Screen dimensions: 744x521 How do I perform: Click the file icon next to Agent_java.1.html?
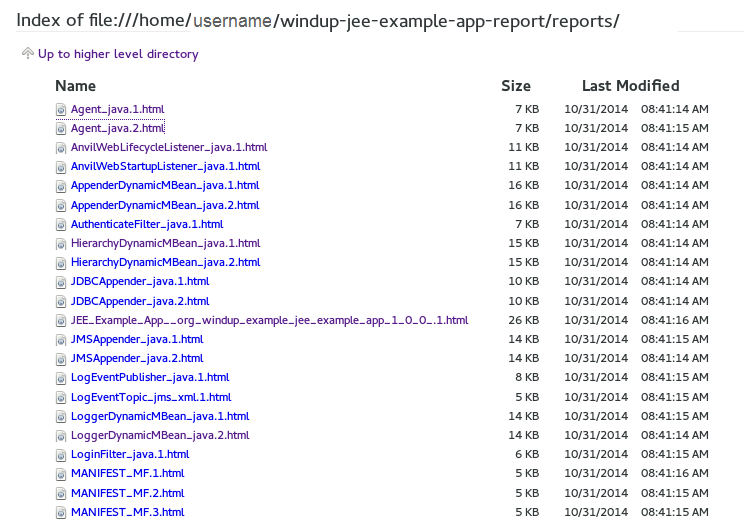[61, 109]
